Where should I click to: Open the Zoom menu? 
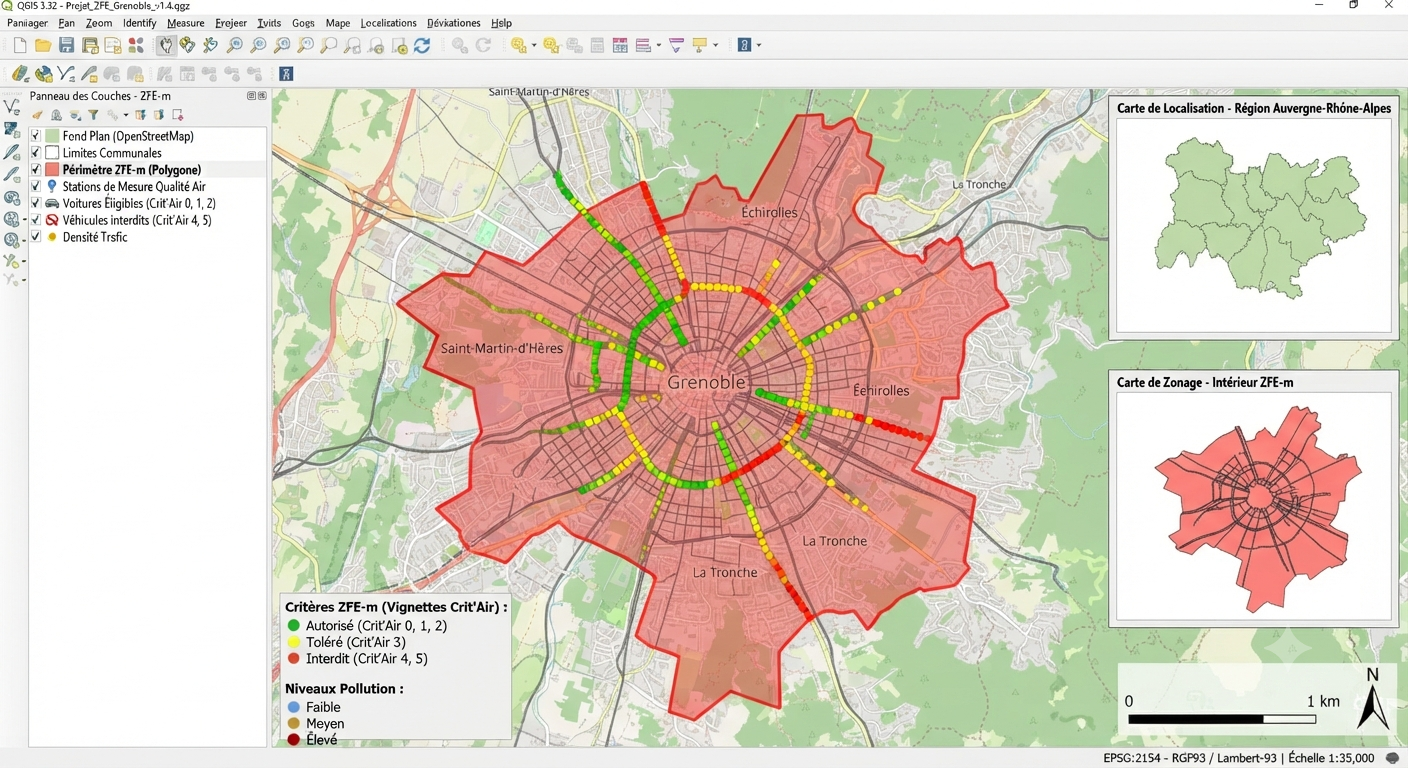click(99, 23)
